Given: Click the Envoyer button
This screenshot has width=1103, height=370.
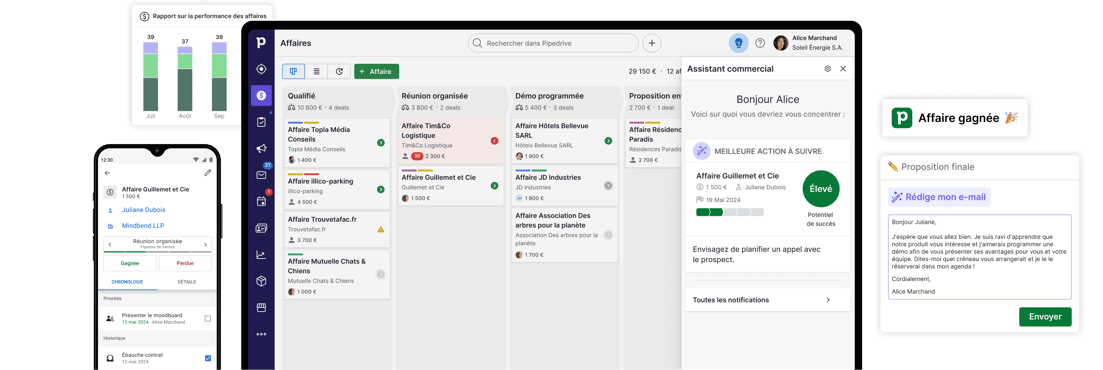Looking at the screenshot, I should (1045, 317).
